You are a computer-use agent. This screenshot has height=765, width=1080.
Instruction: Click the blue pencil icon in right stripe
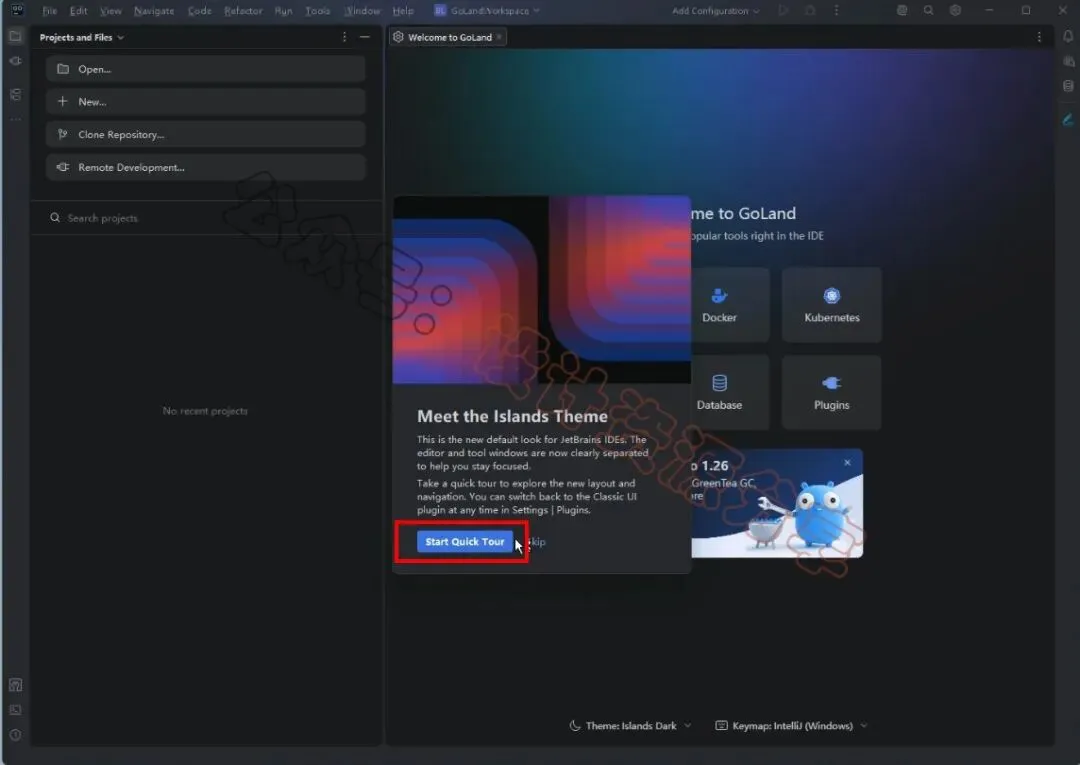pos(1068,120)
